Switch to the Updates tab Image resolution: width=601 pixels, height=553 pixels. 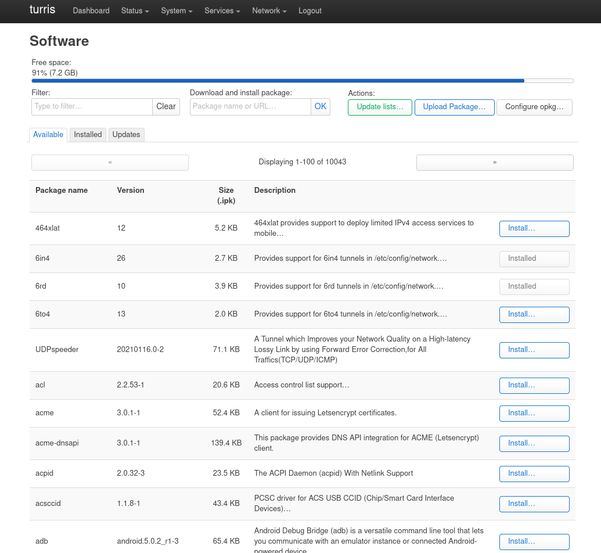(126, 134)
